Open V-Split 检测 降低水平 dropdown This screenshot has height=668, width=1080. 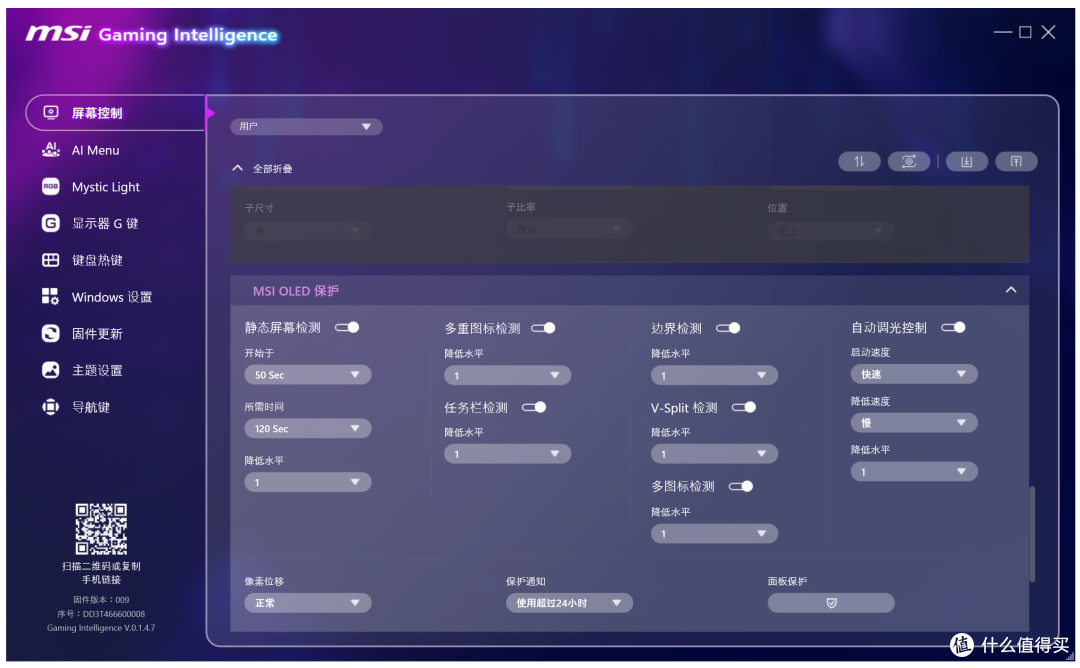pos(714,454)
